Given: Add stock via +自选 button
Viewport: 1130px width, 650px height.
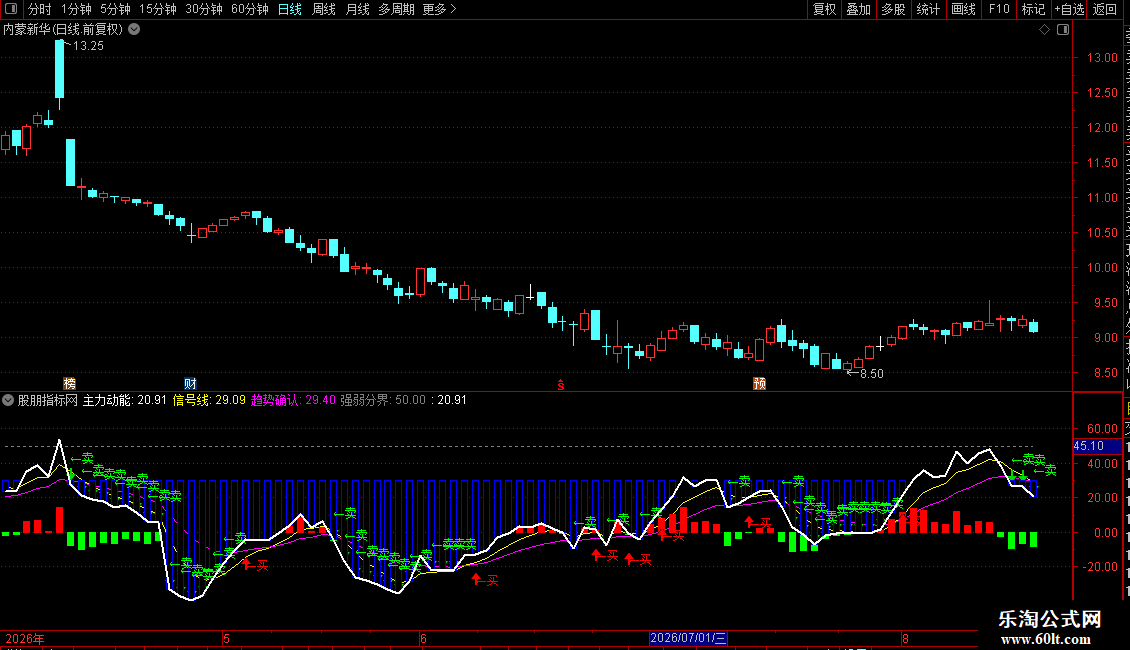Looking at the screenshot, I should pos(1069,9).
